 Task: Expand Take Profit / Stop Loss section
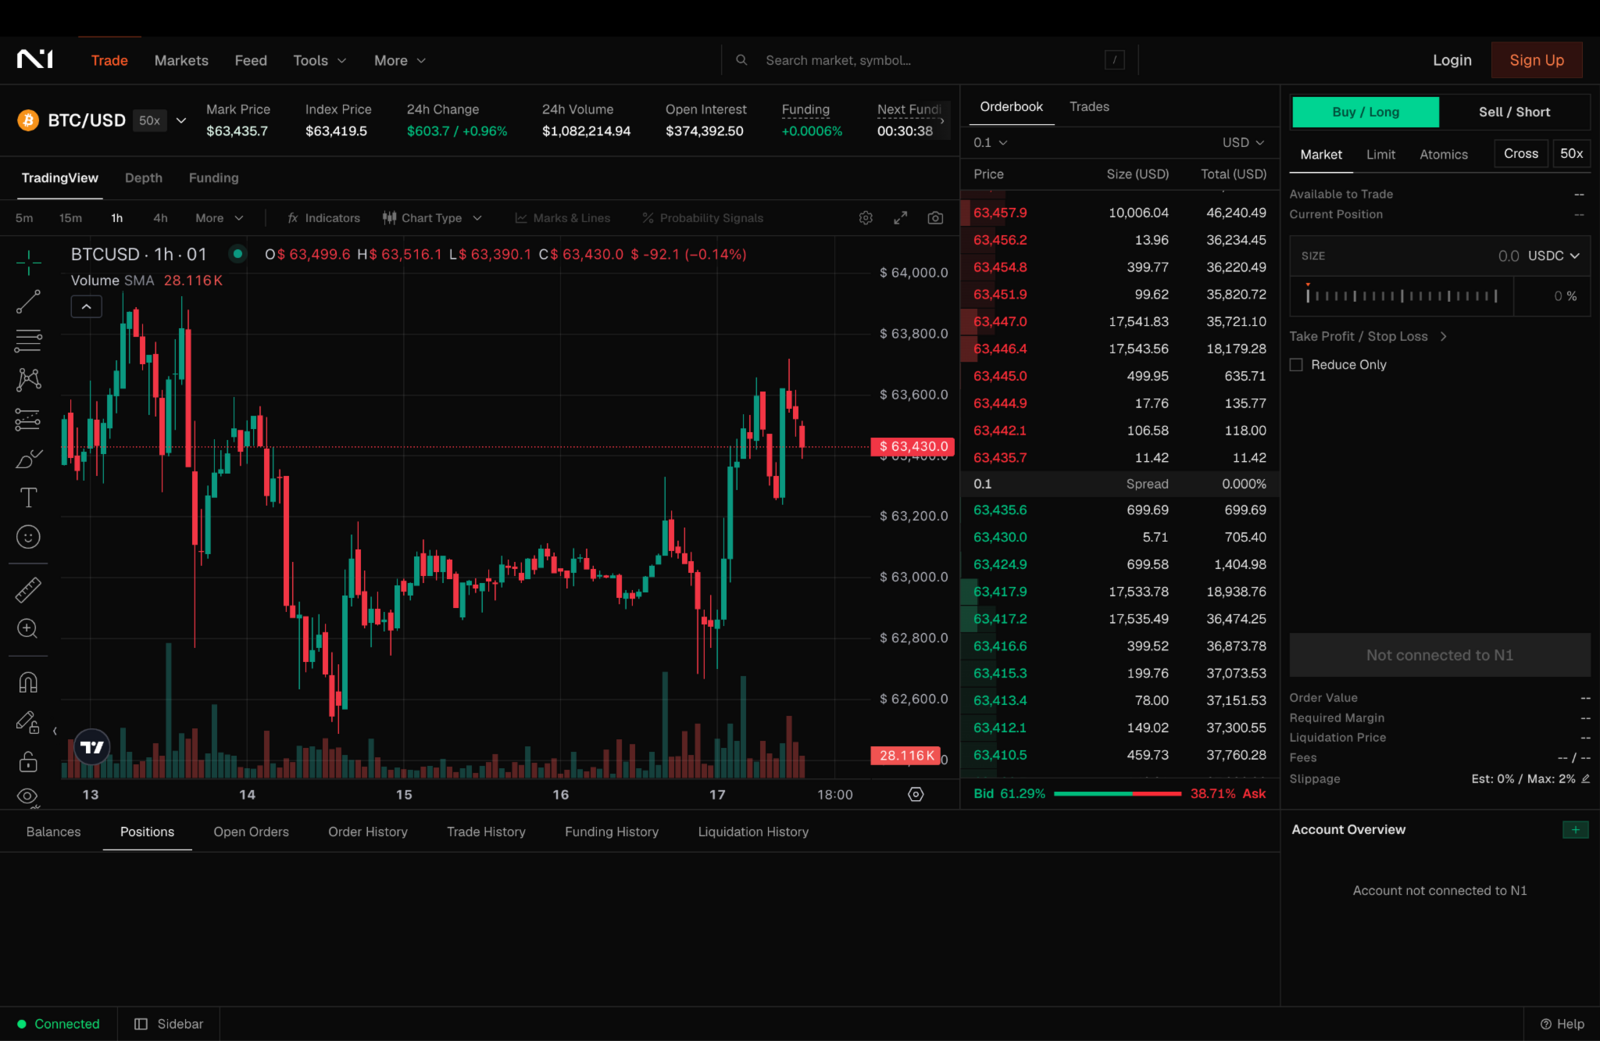tap(1368, 337)
